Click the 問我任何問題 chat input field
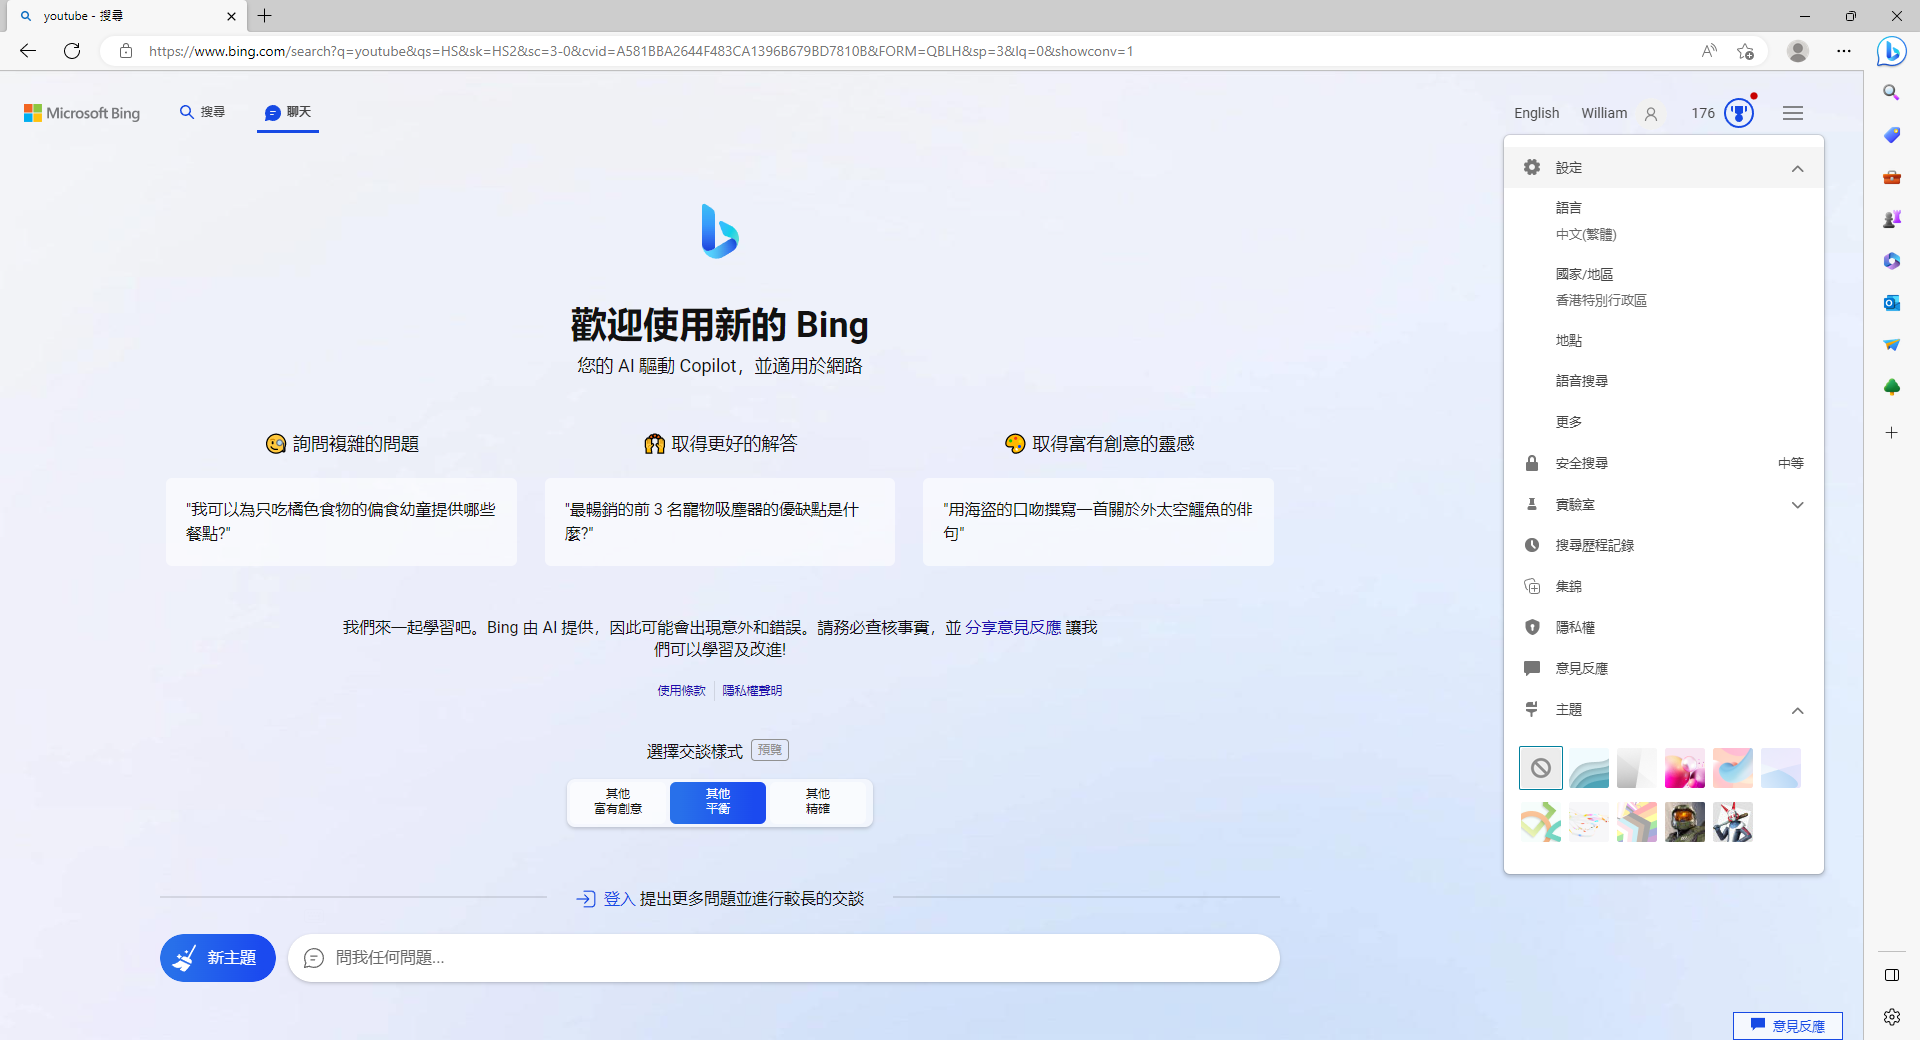Screen dimensions: 1920x1040 784,958
